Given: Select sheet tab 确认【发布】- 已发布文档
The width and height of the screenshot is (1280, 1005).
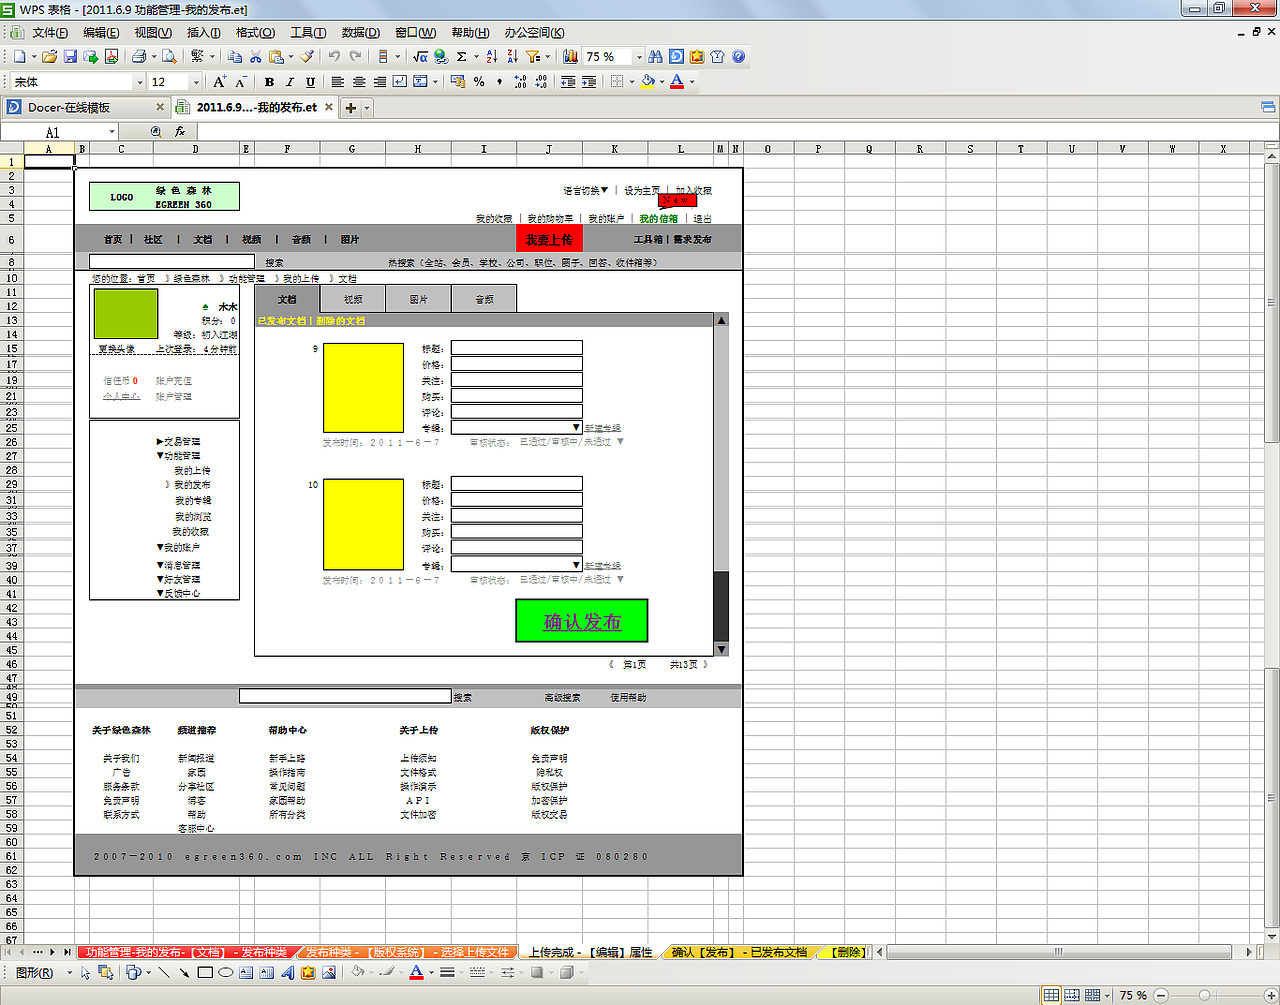Looking at the screenshot, I should point(739,952).
